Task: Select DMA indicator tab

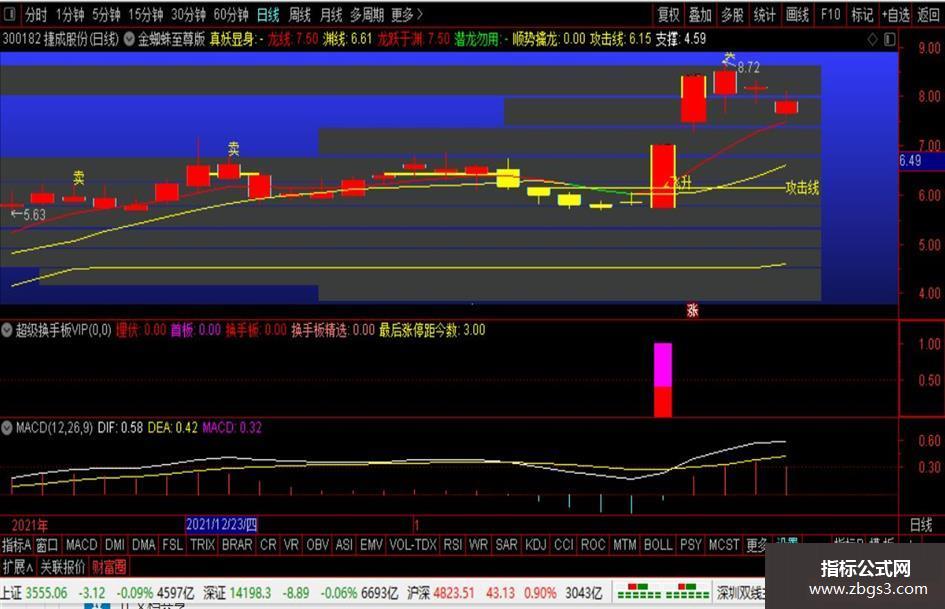Action: pos(143,545)
